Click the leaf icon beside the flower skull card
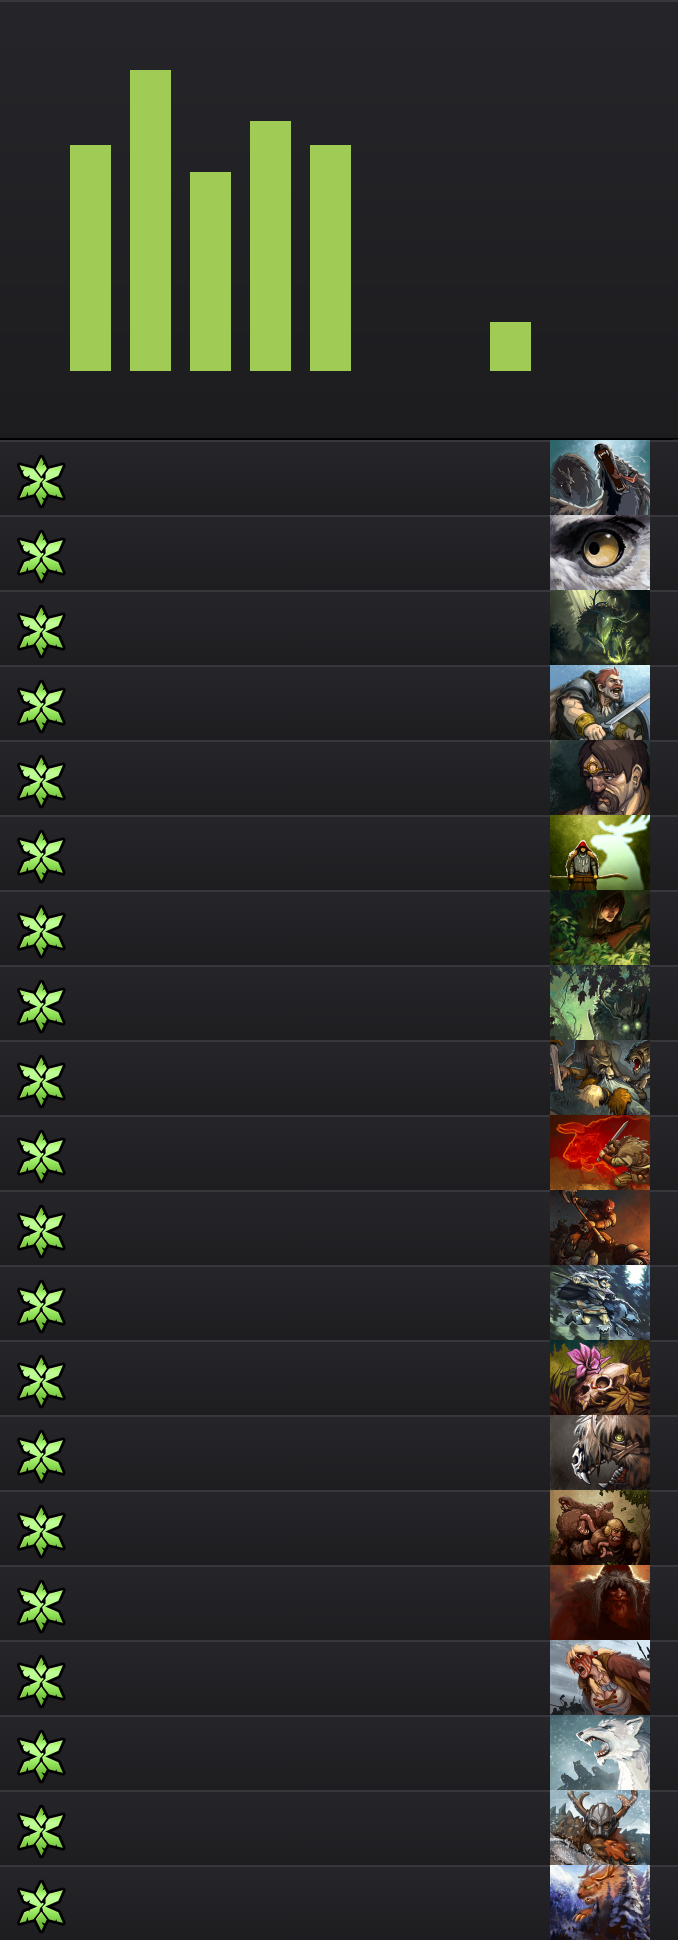 41,1381
